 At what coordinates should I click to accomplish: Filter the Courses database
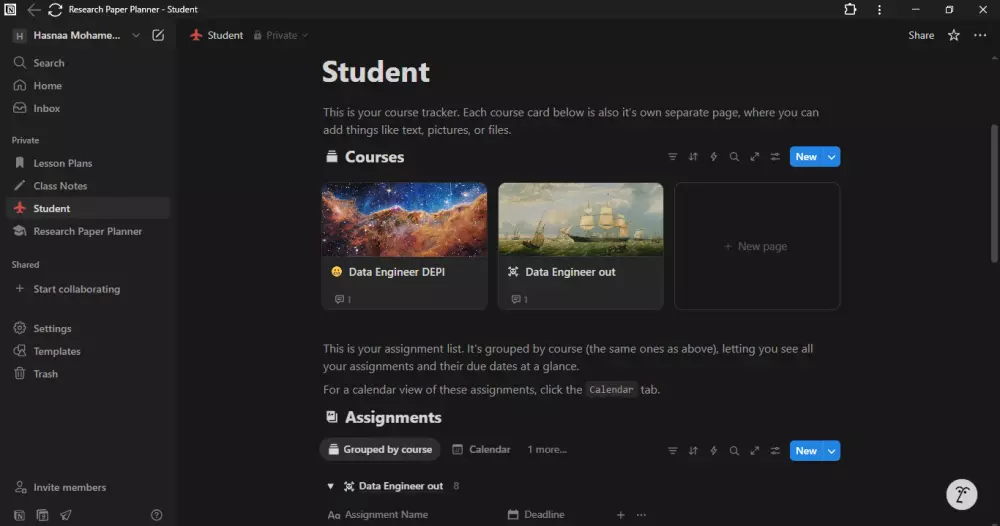672,157
